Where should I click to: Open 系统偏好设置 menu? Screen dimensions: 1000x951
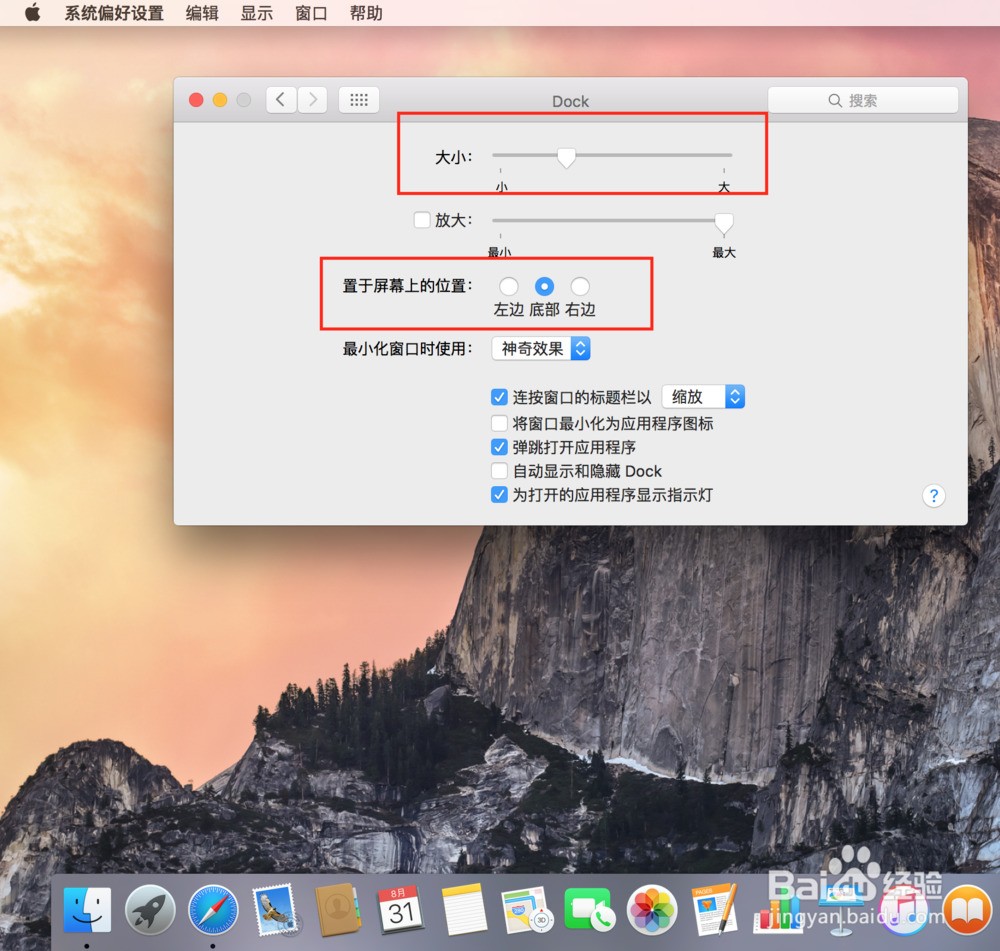coord(114,13)
